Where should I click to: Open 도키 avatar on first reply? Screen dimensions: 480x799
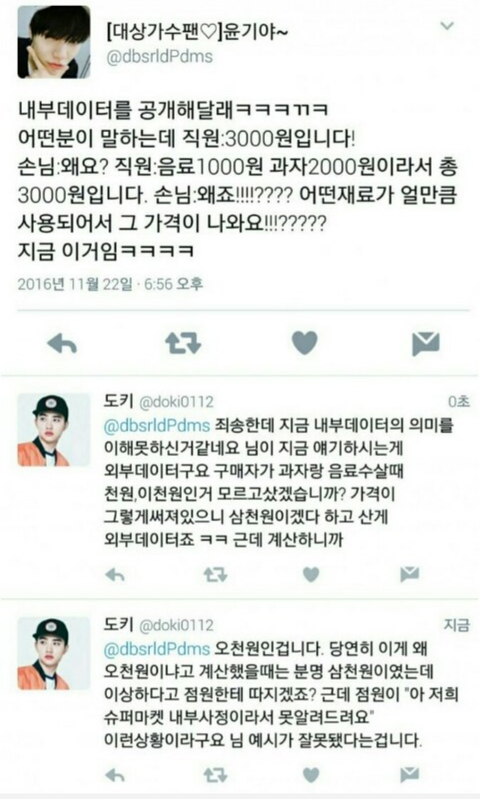[54, 430]
